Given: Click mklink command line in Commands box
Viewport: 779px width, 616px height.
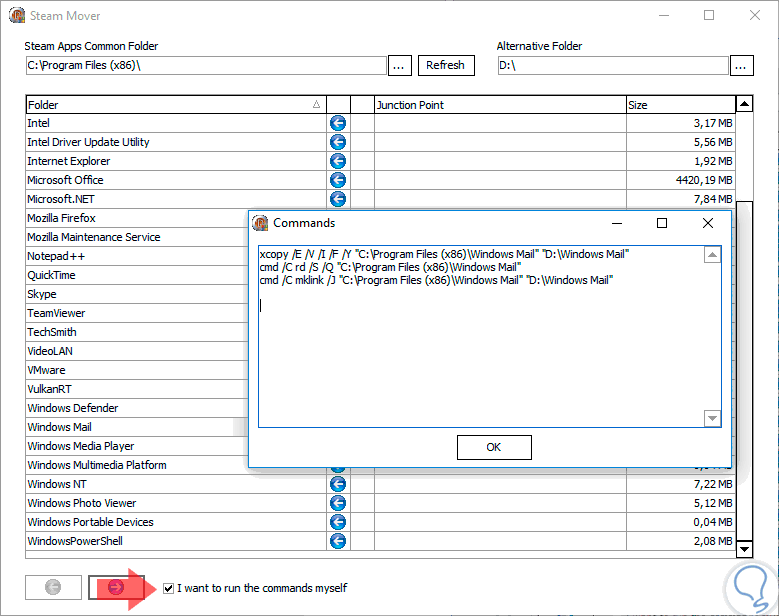Looking at the screenshot, I should coord(436,280).
